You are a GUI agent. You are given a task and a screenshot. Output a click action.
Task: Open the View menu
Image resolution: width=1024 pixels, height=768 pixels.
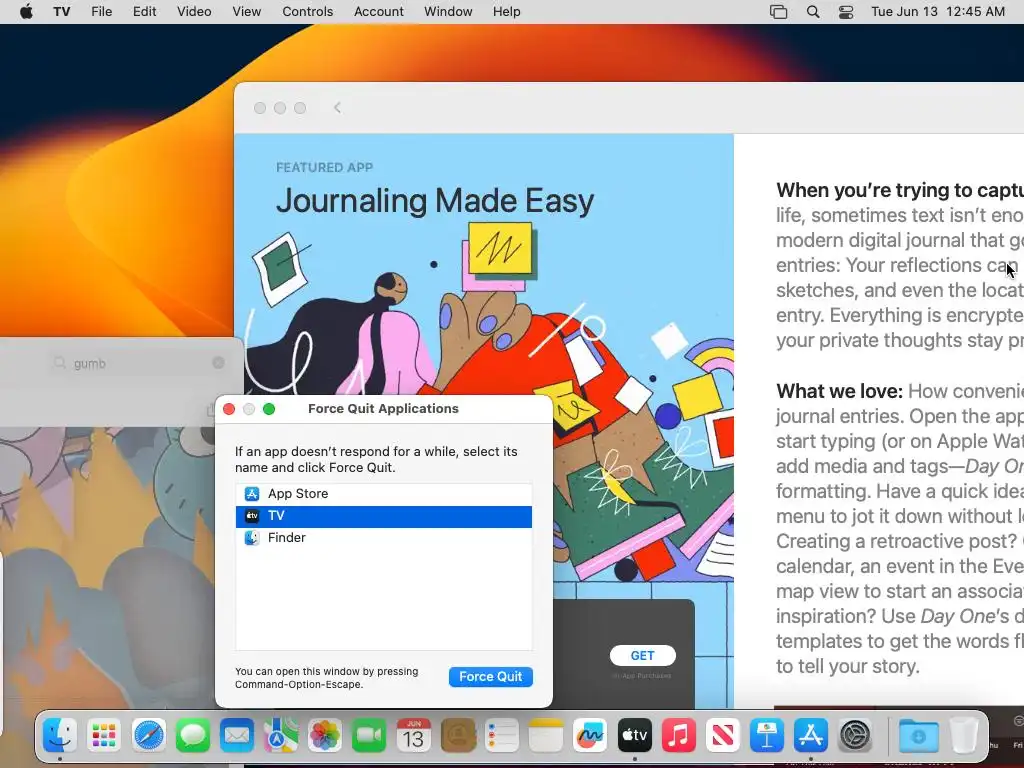pos(246,12)
